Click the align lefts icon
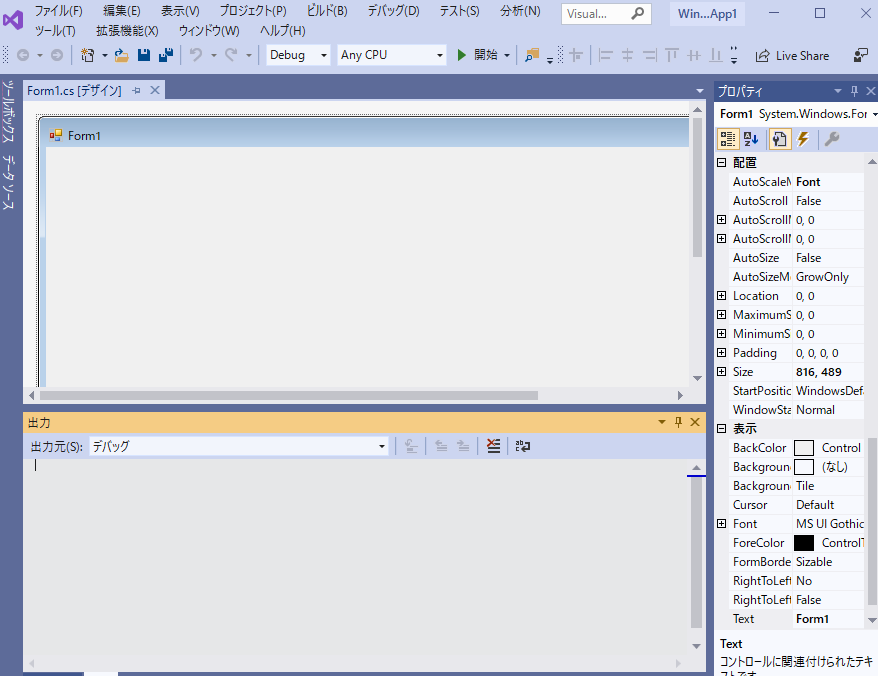This screenshot has width=878, height=676. 605,55
